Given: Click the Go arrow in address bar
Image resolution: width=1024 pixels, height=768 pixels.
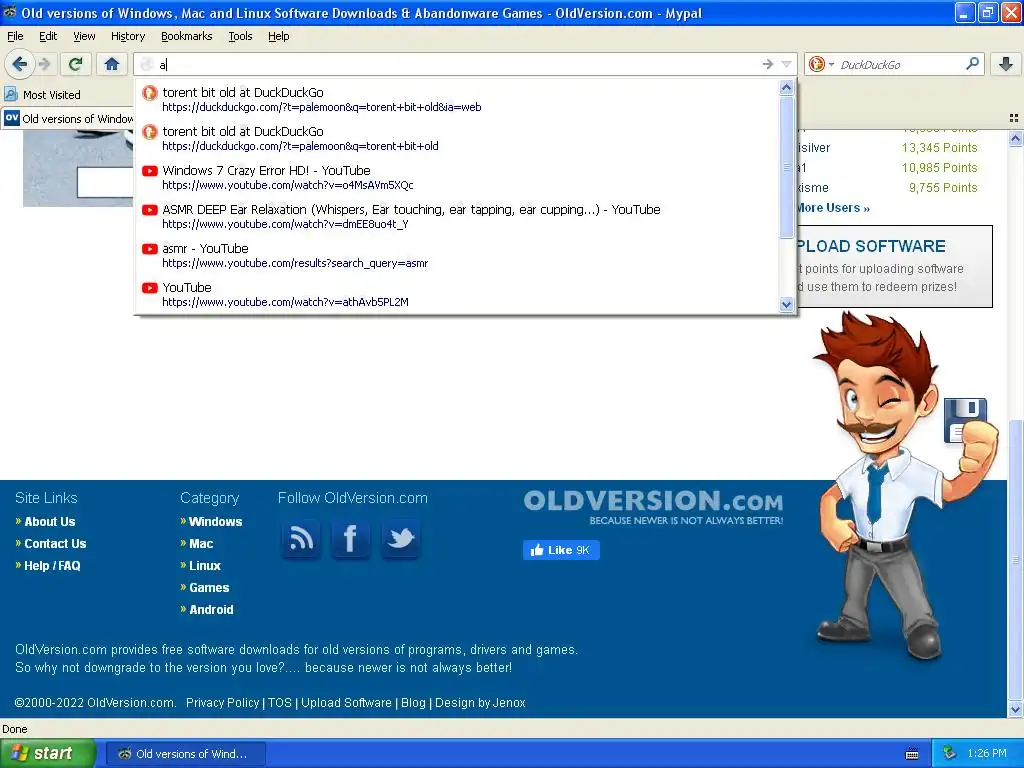Looking at the screenshot, I should point(768,64).
